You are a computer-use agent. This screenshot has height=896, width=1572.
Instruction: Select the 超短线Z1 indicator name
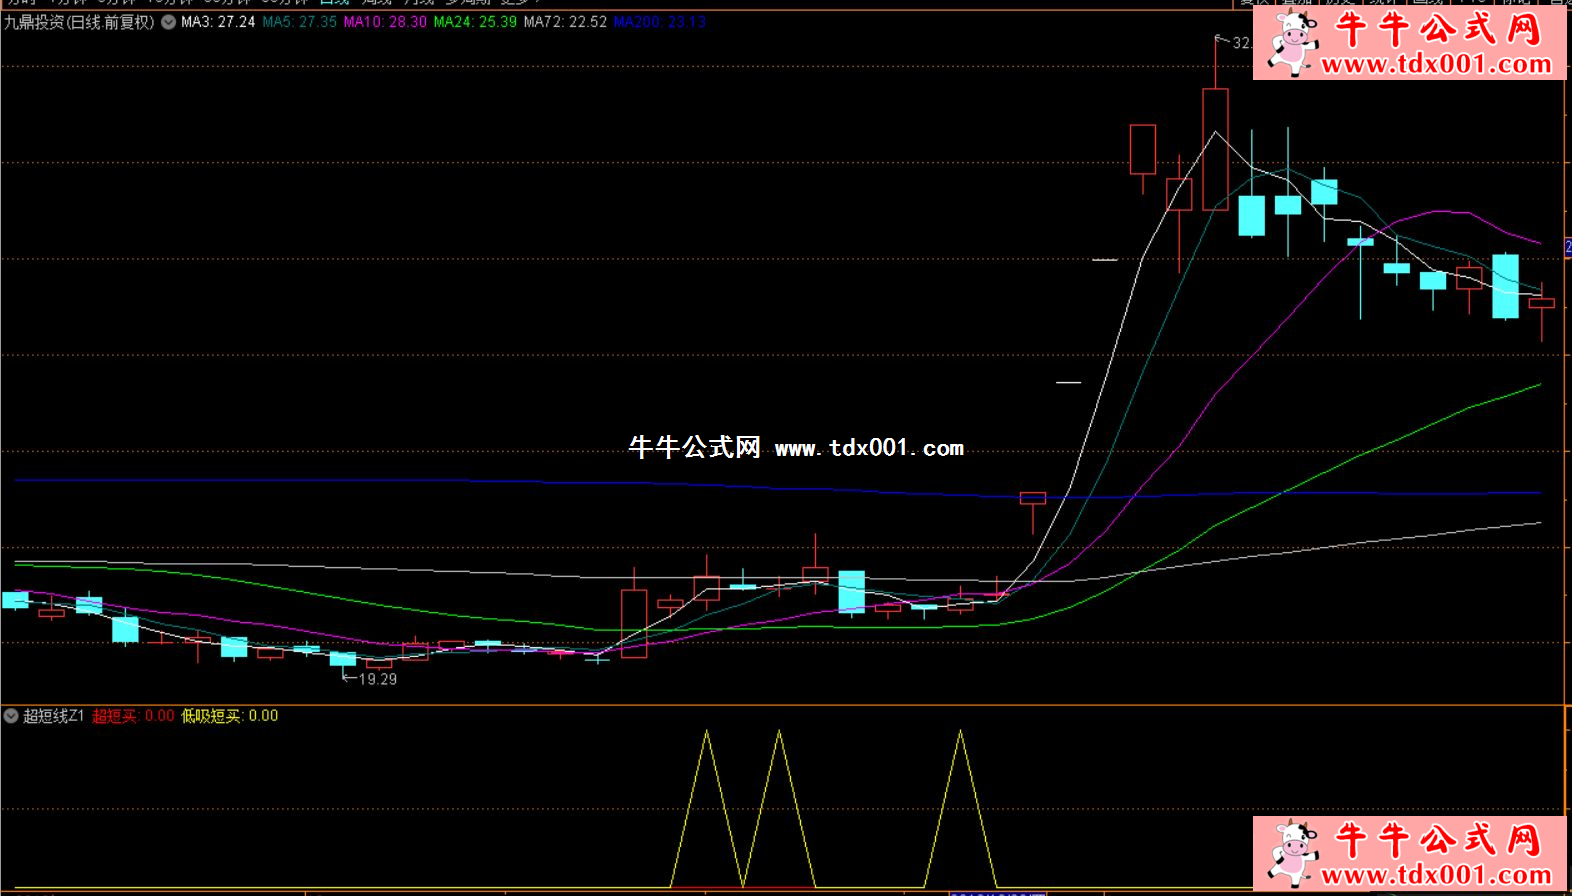pos(54,716)
